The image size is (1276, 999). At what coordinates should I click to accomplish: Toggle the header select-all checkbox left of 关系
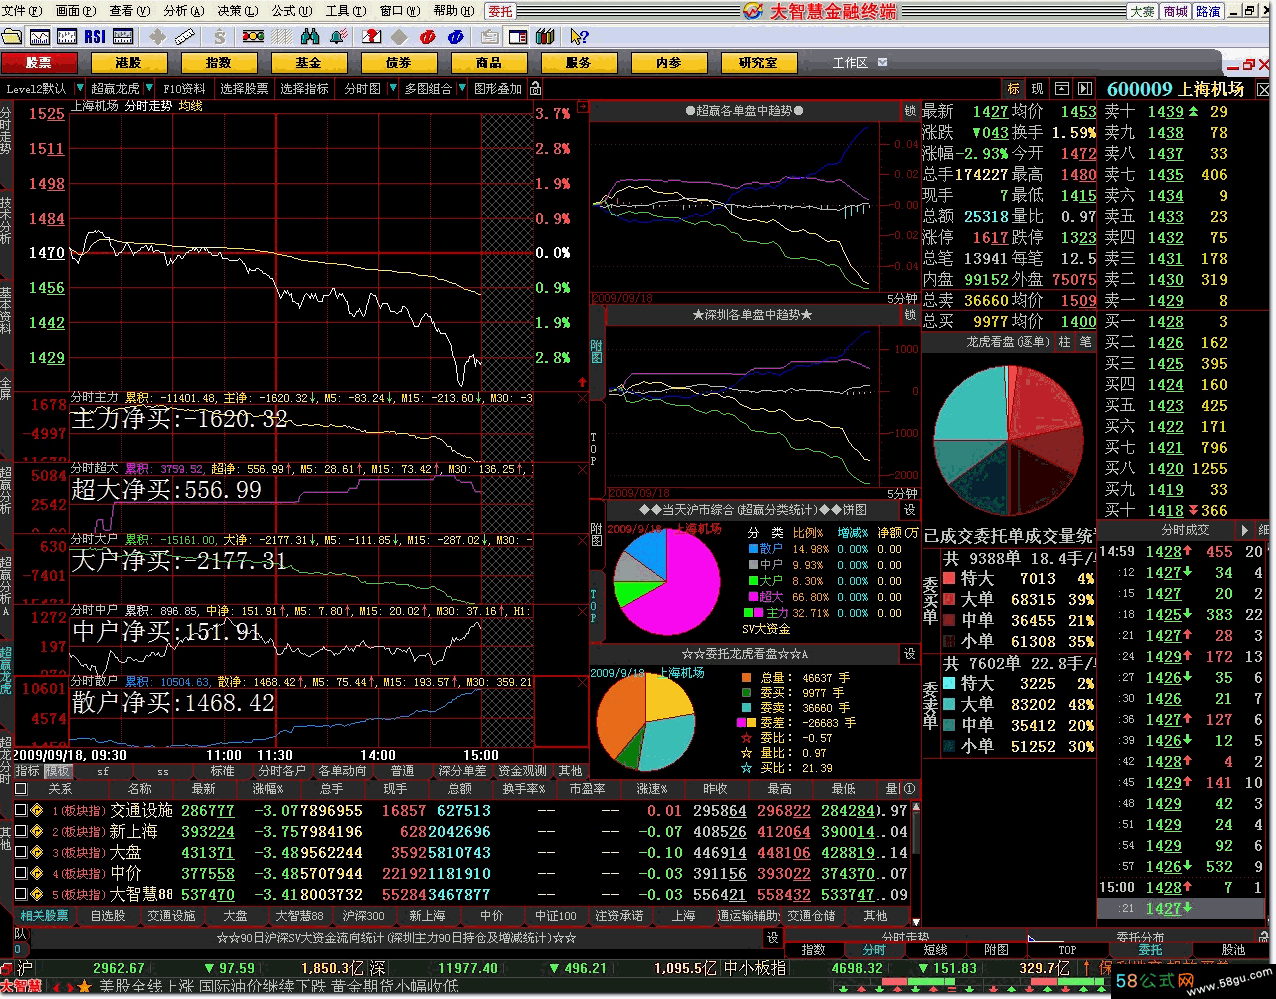pos(21,789)
